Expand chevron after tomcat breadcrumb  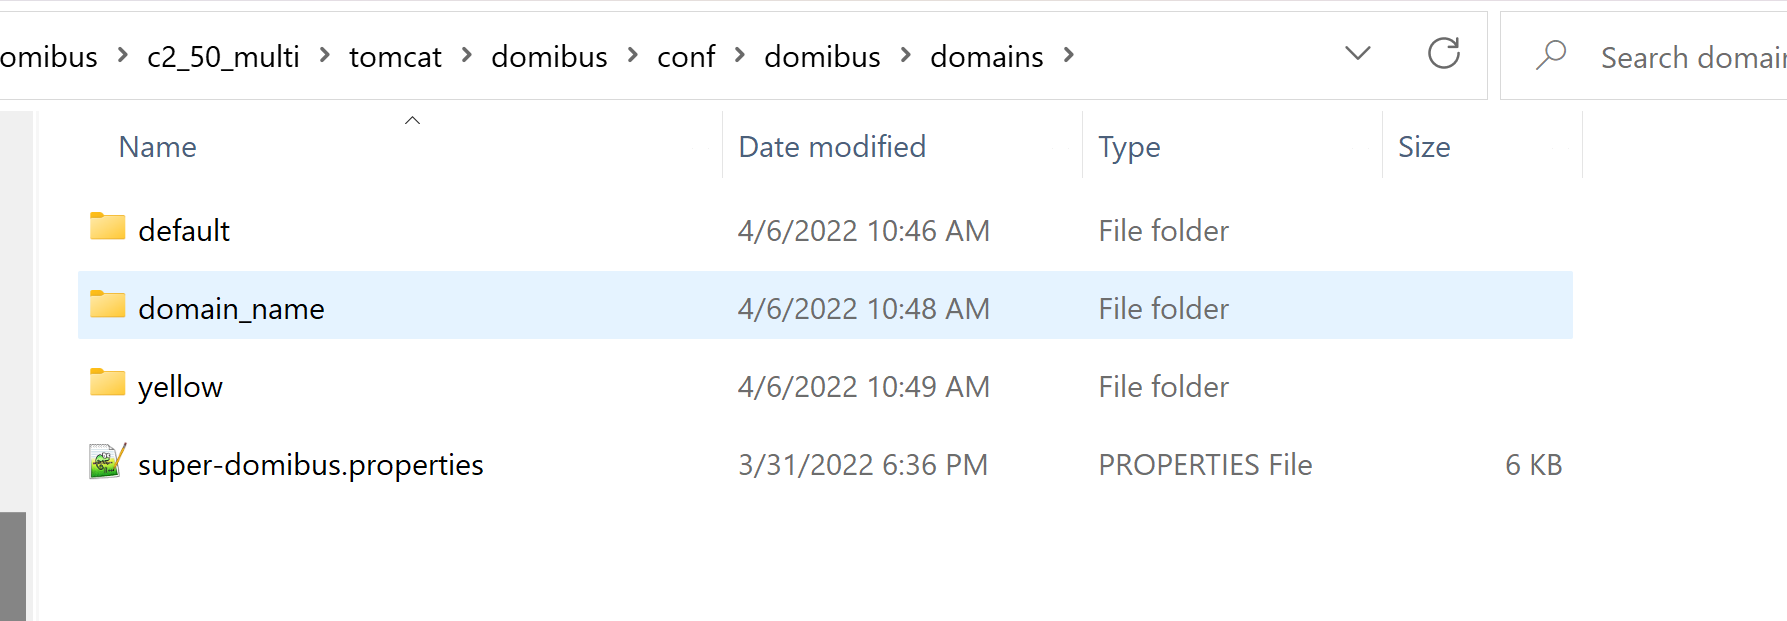click(466, 56)
